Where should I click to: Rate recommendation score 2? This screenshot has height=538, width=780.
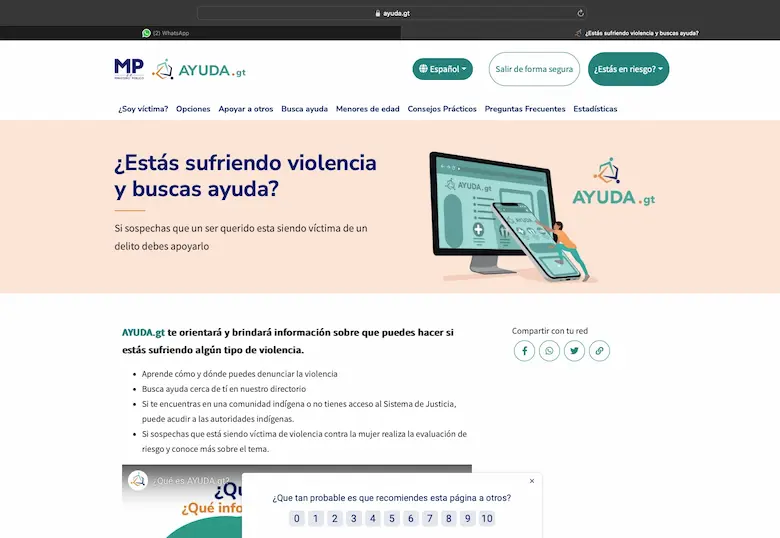(335, 519)
